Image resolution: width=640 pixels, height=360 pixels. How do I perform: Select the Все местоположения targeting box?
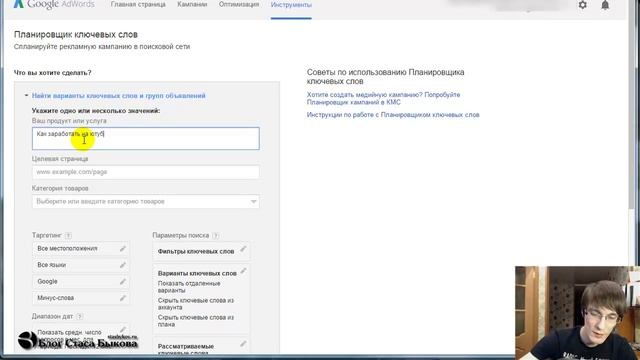tap(81, 249)
